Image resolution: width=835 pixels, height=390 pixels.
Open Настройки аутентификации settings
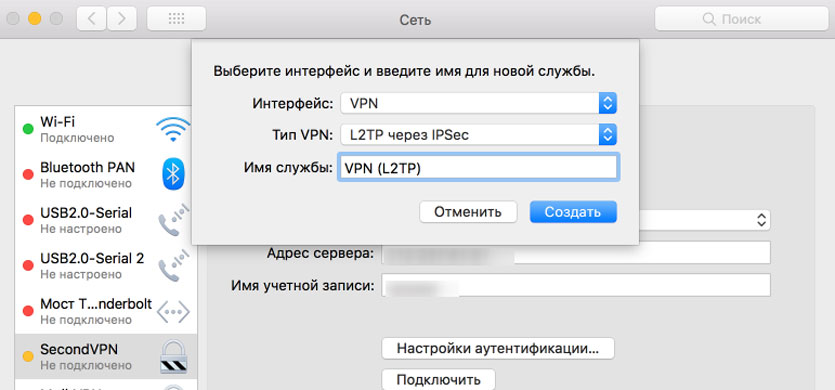pyautogui.click(x=498, y=349)
